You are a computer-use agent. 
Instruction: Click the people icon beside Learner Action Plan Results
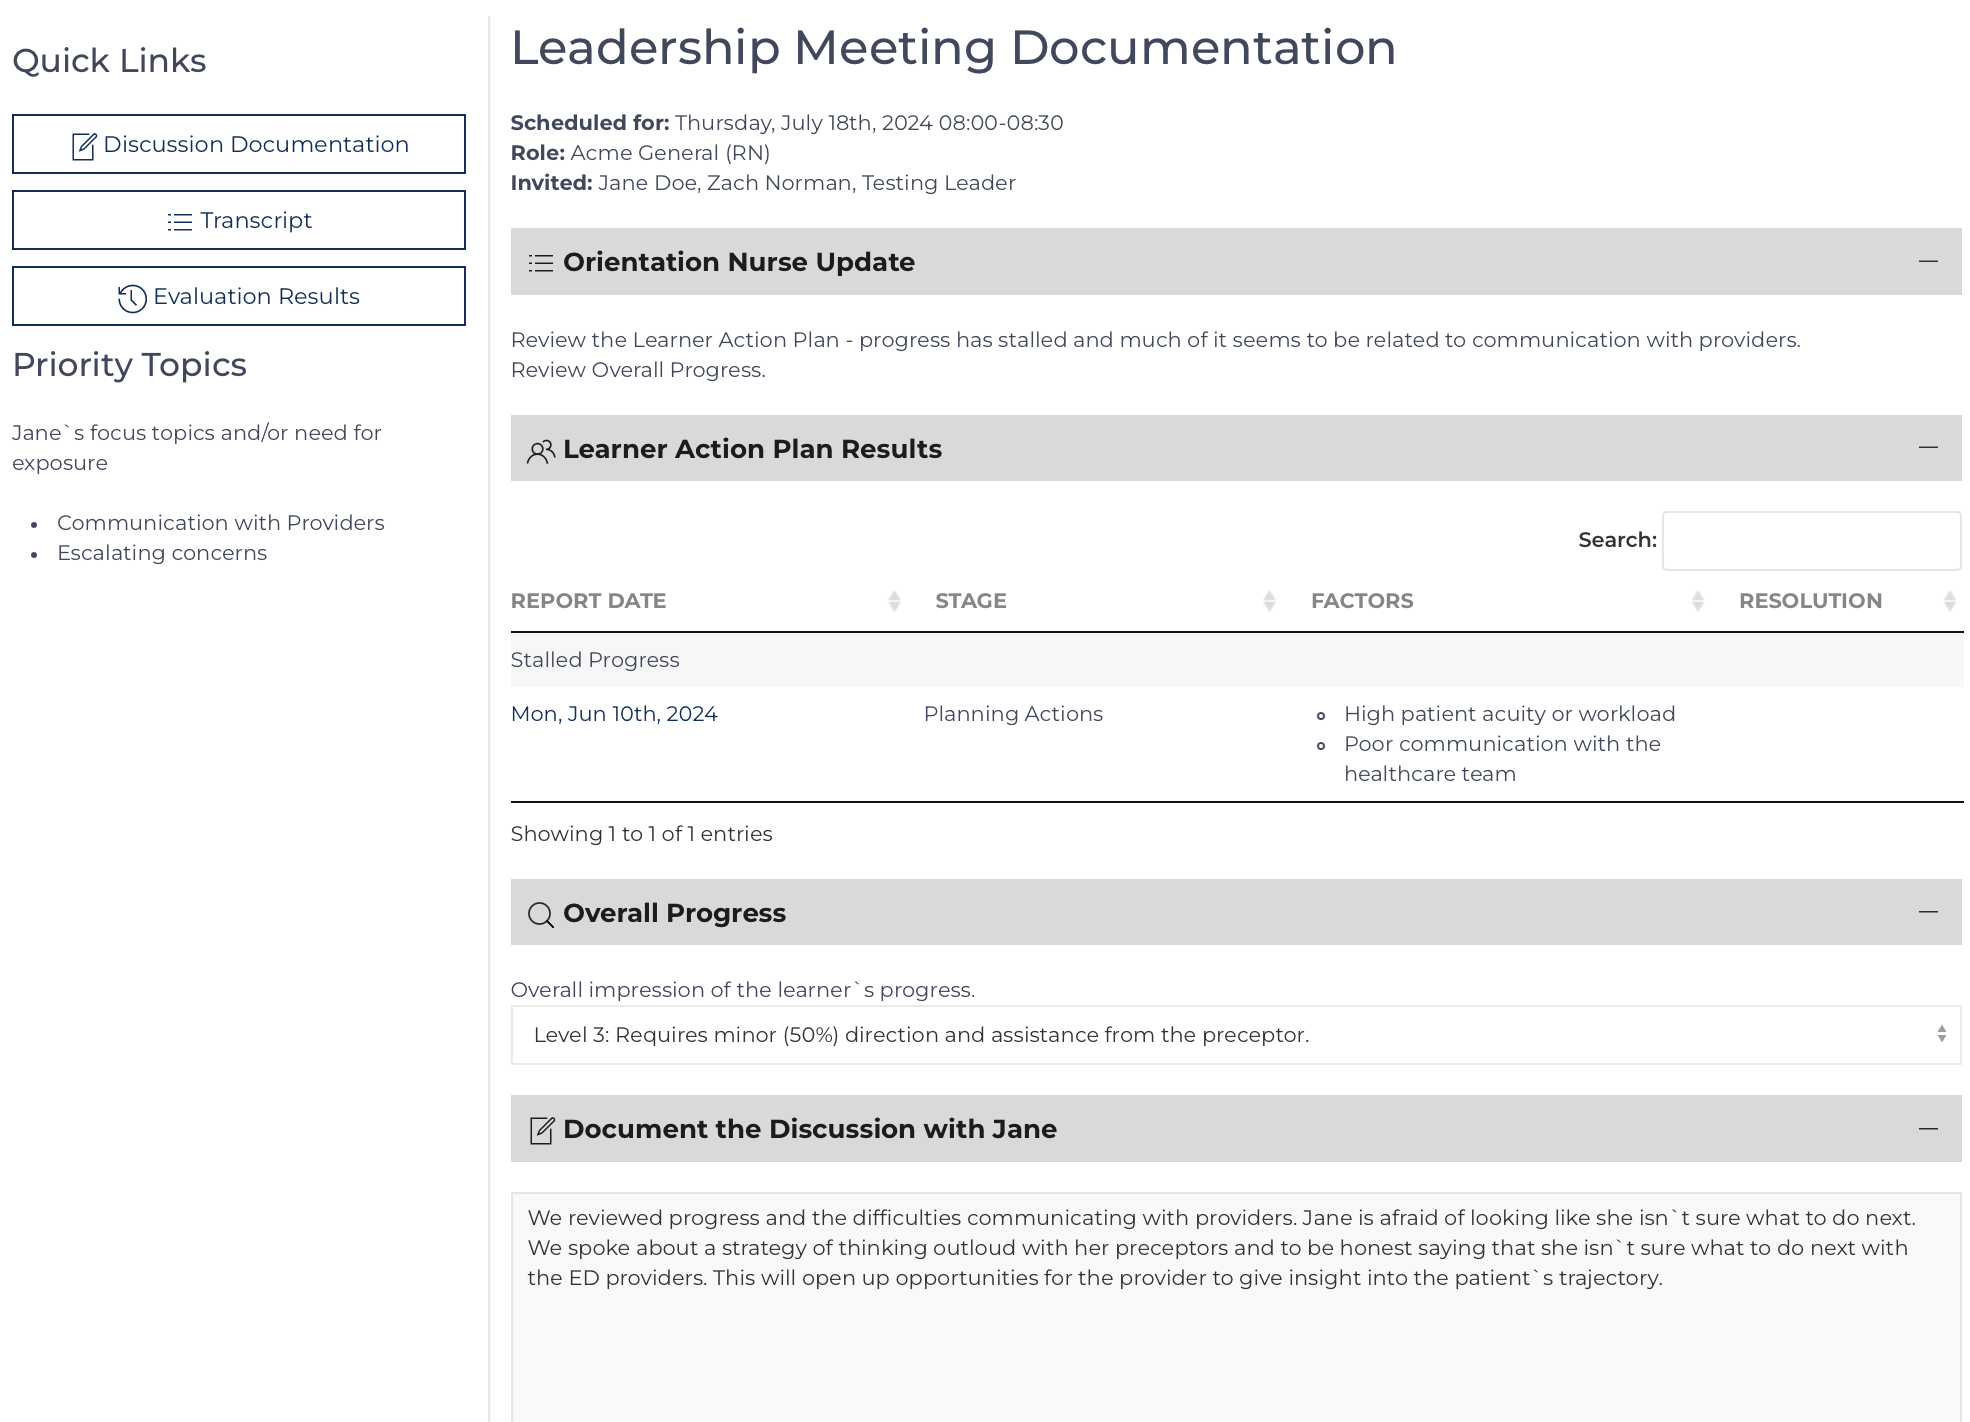[x=541, y=451]
